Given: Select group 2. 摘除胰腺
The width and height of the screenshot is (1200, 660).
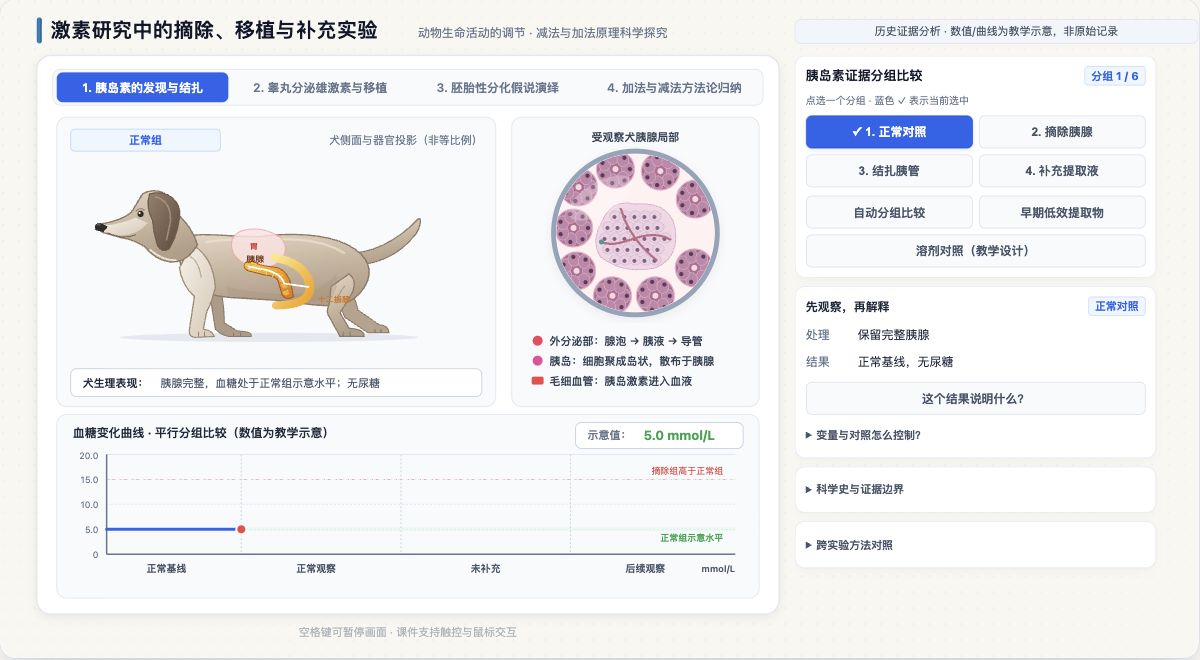Looking at the screenshot, I should click(1062, 132).
